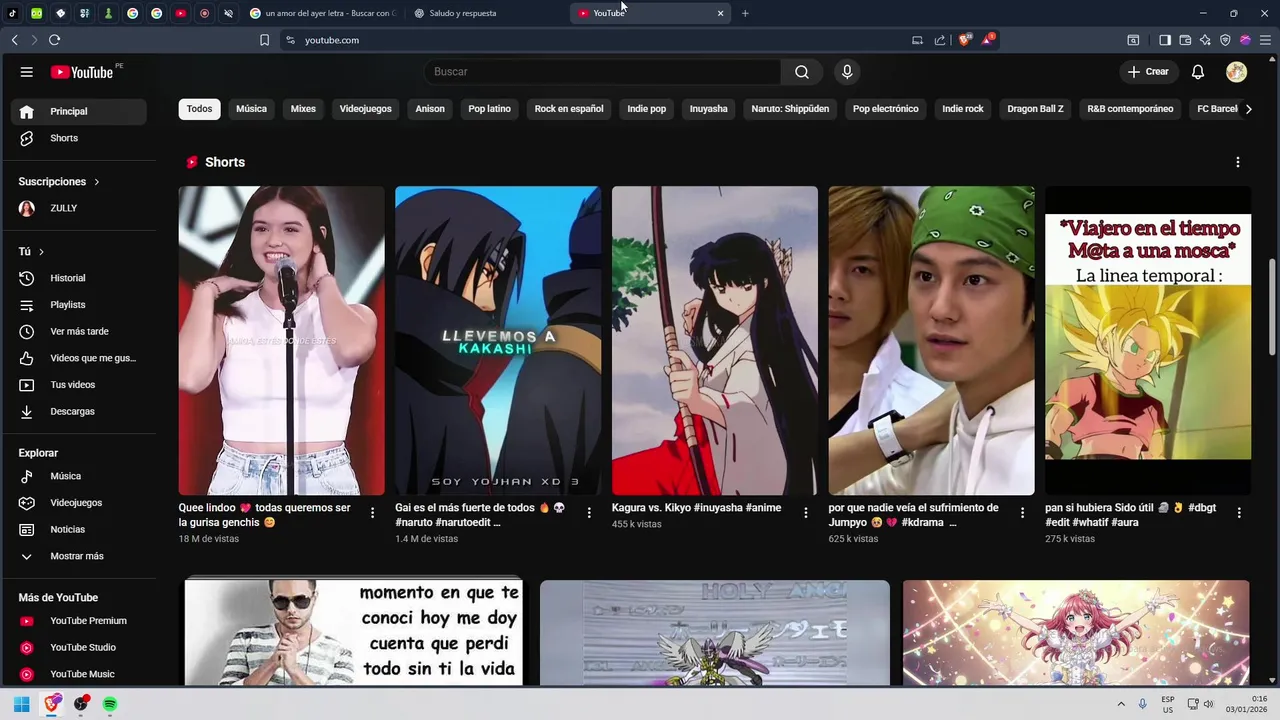Open options for Quee lindoo Short

click(373, 513)
